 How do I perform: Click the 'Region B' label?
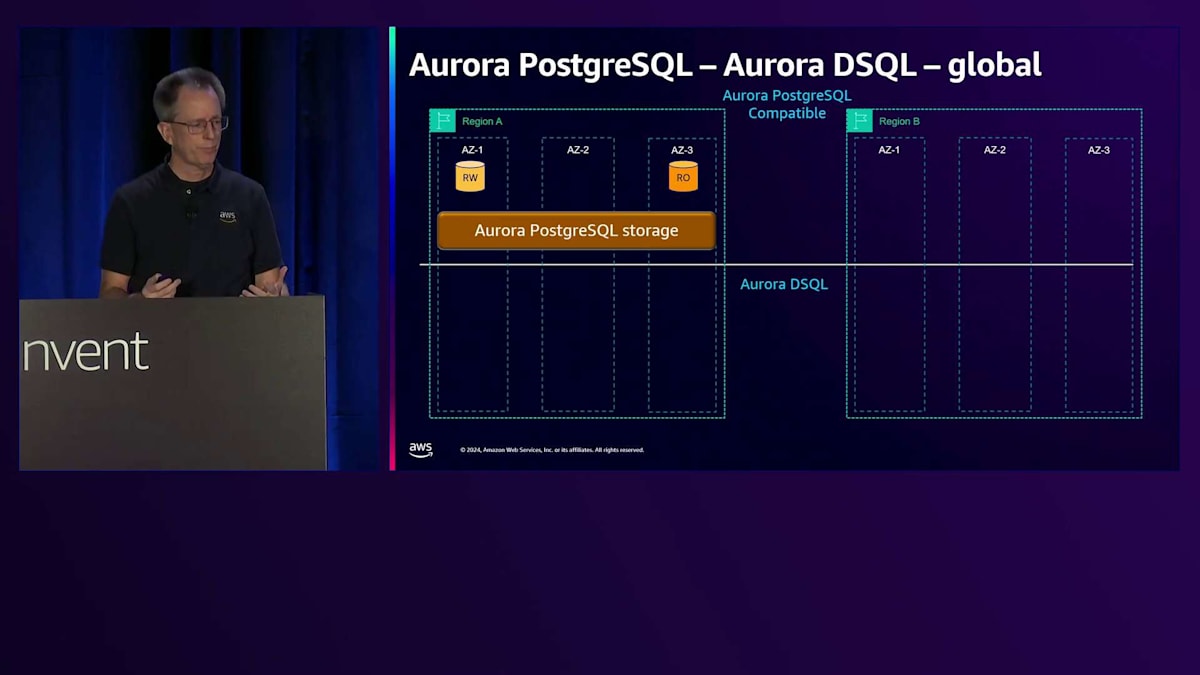coord(899,121)
